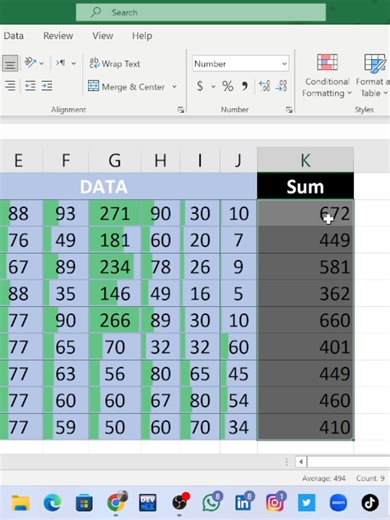390x520 pixels.
Task: Open Instagram from taskbar
Action: (x=275, y=502)
